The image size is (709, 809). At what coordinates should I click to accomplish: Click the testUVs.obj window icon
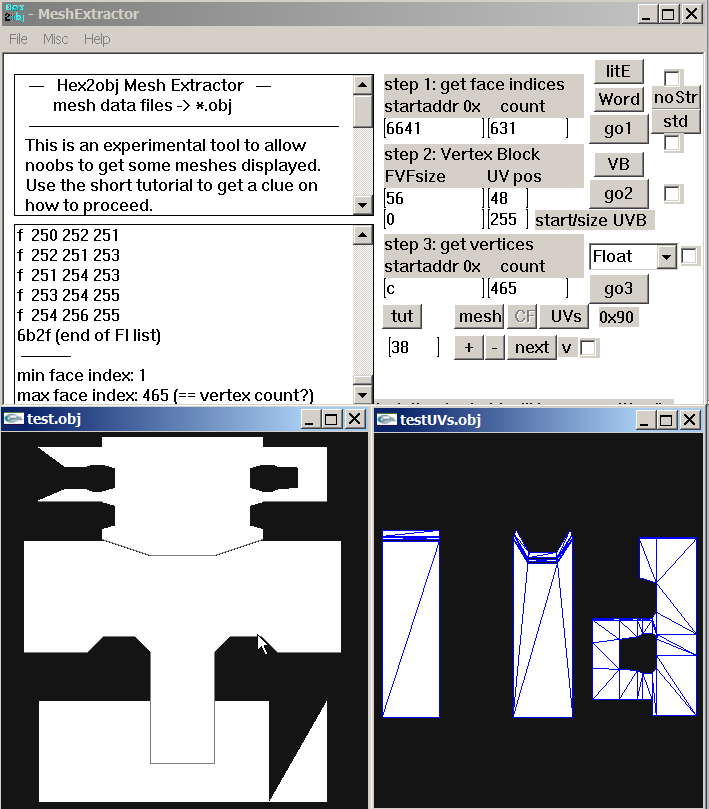tap(386, 419)
